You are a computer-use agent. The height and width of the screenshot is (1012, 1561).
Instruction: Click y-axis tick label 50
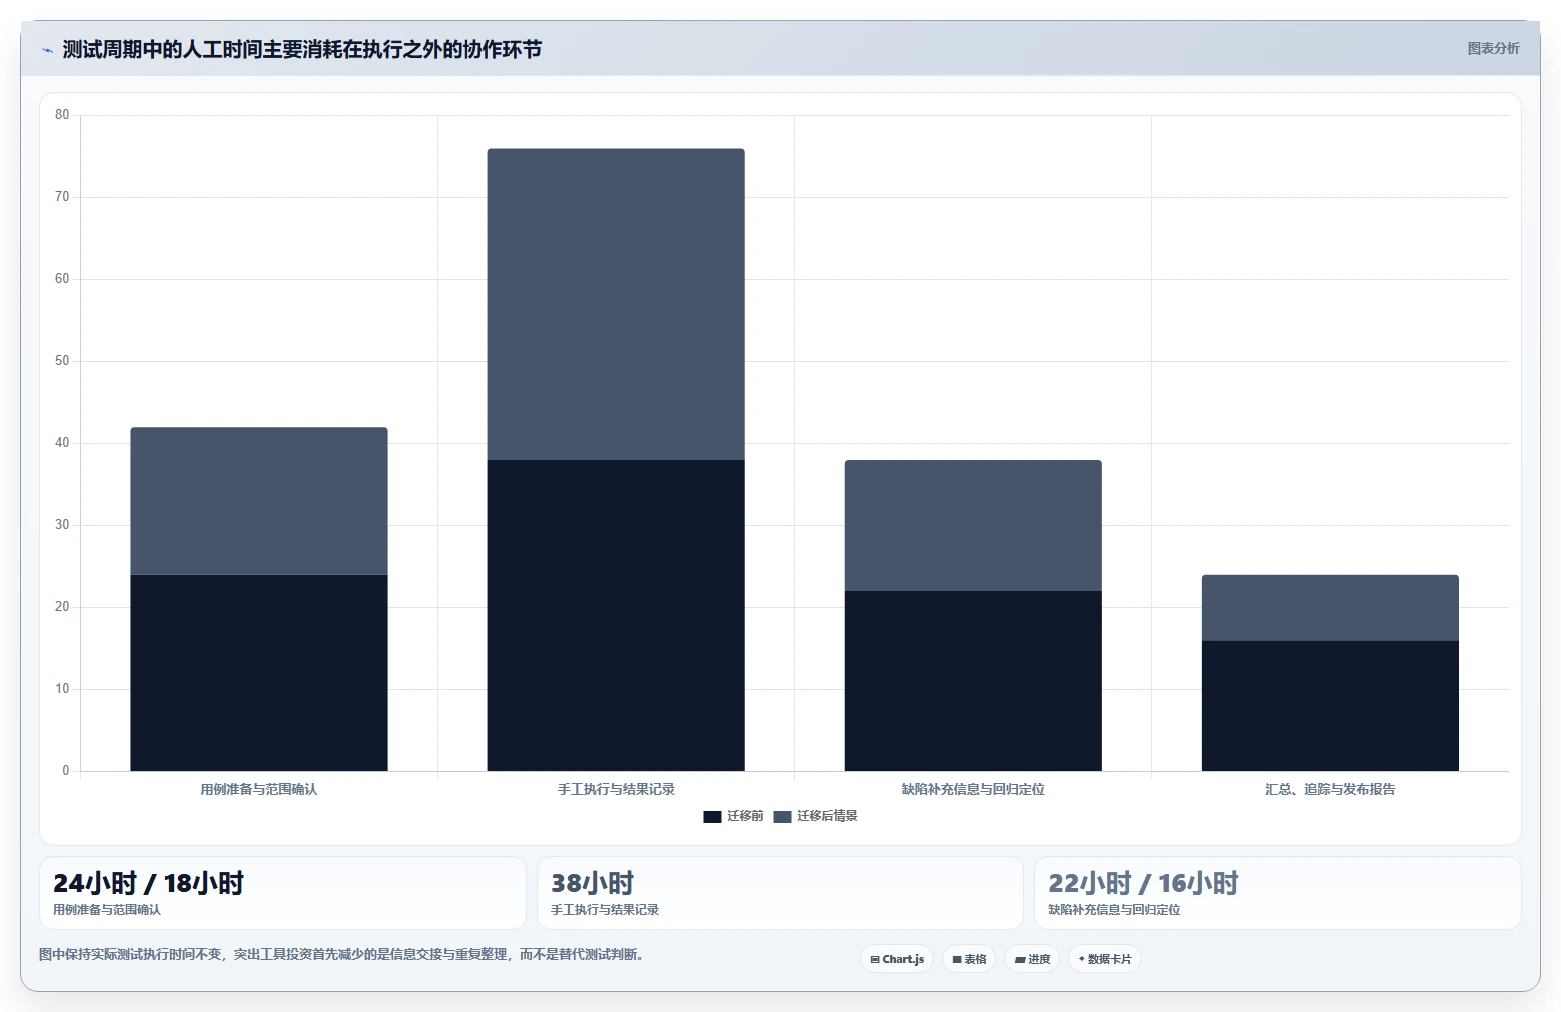(x=62, y=361)
